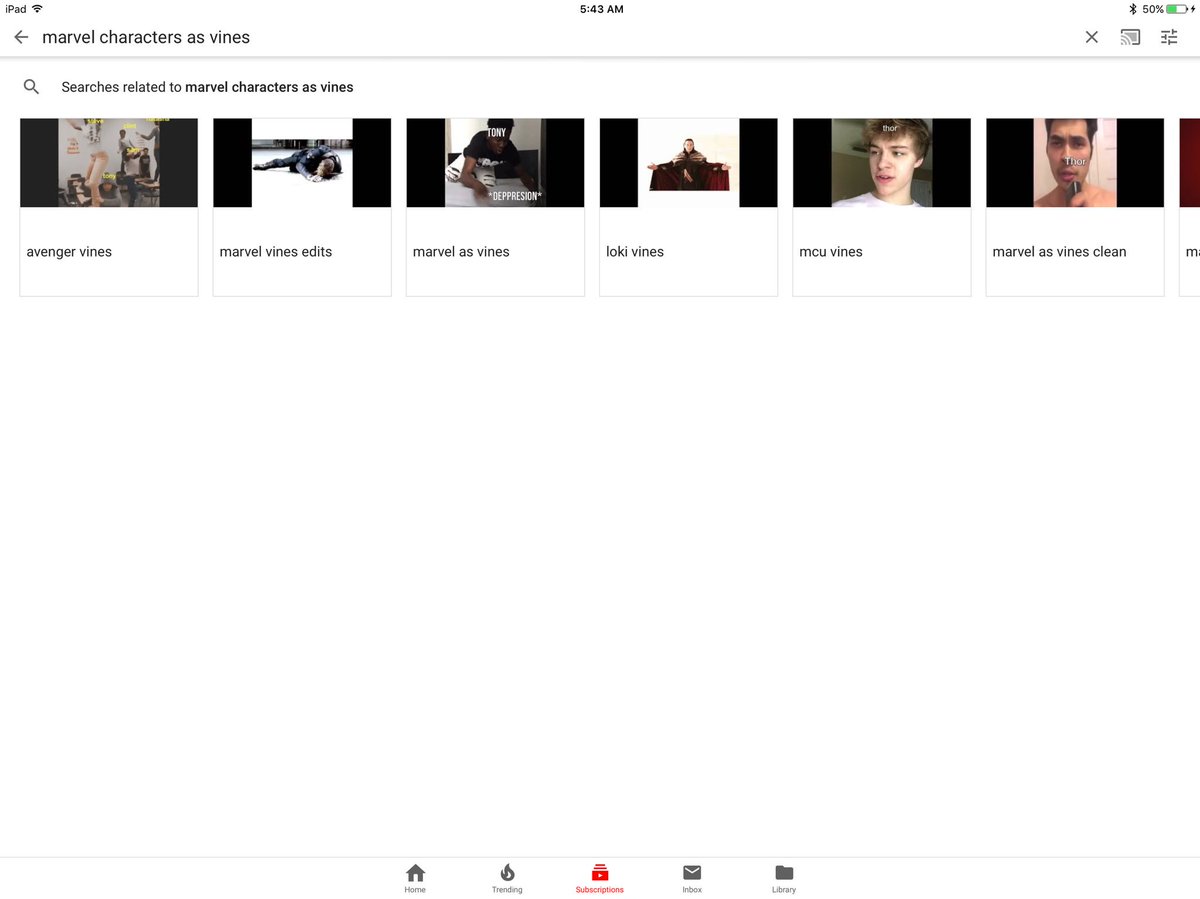Open loki vines thumbnail
The image size is (1200, 899).
click(x=688, y=163)
